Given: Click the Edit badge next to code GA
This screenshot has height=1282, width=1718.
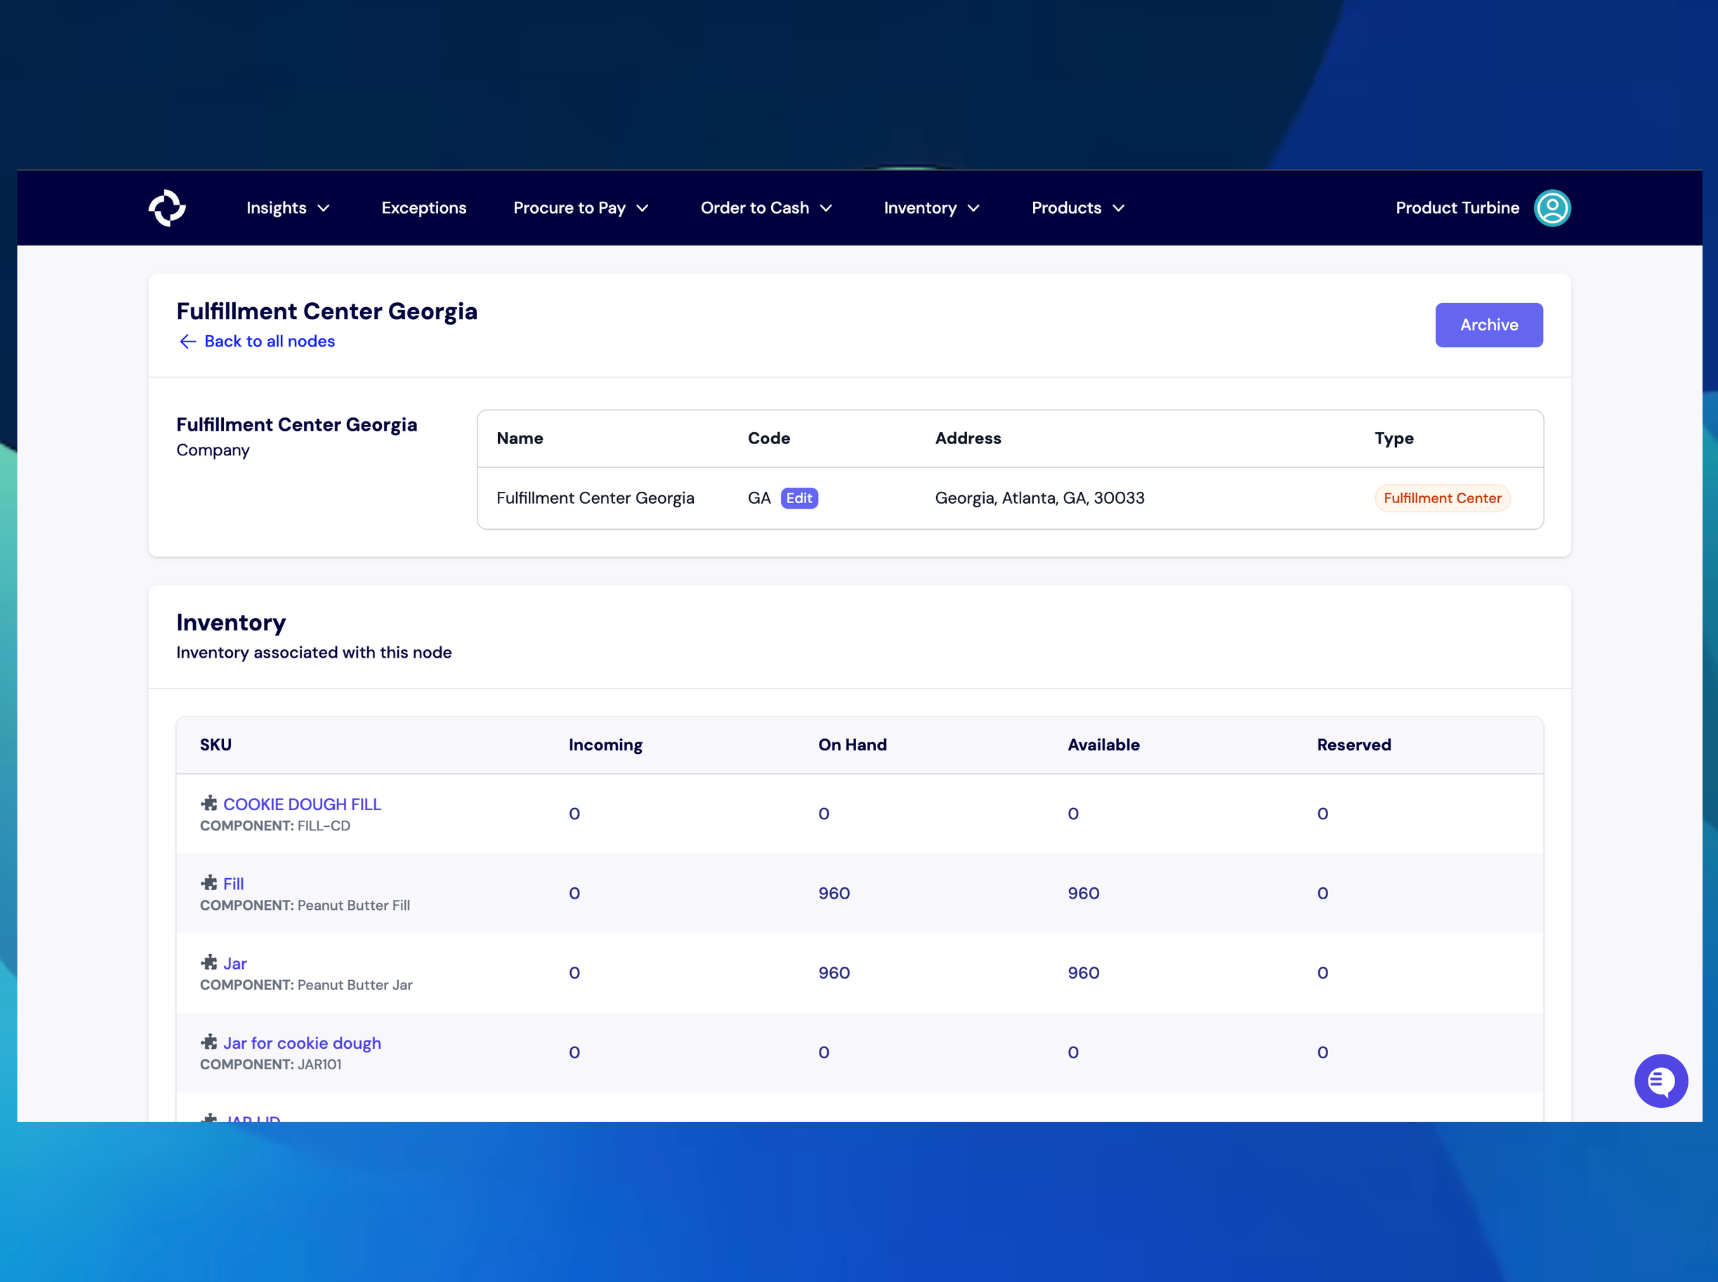Looking at the screenshot, I should (x=798, y=498).
